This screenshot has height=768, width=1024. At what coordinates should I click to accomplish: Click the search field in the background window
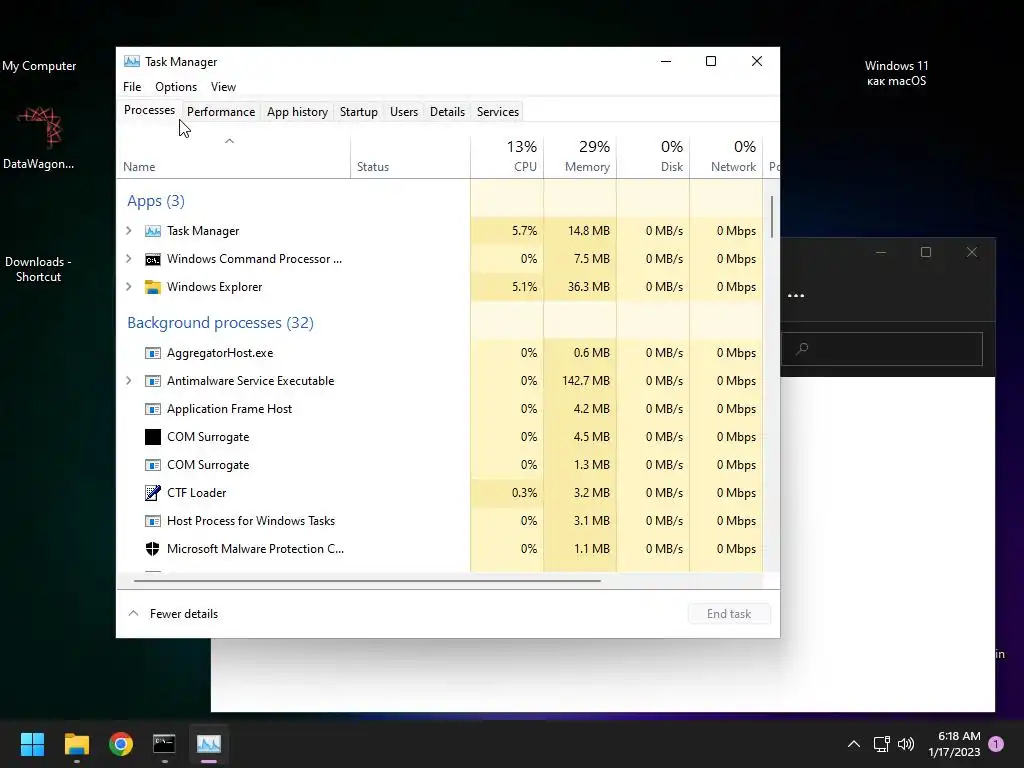click(x=882, y=349)
